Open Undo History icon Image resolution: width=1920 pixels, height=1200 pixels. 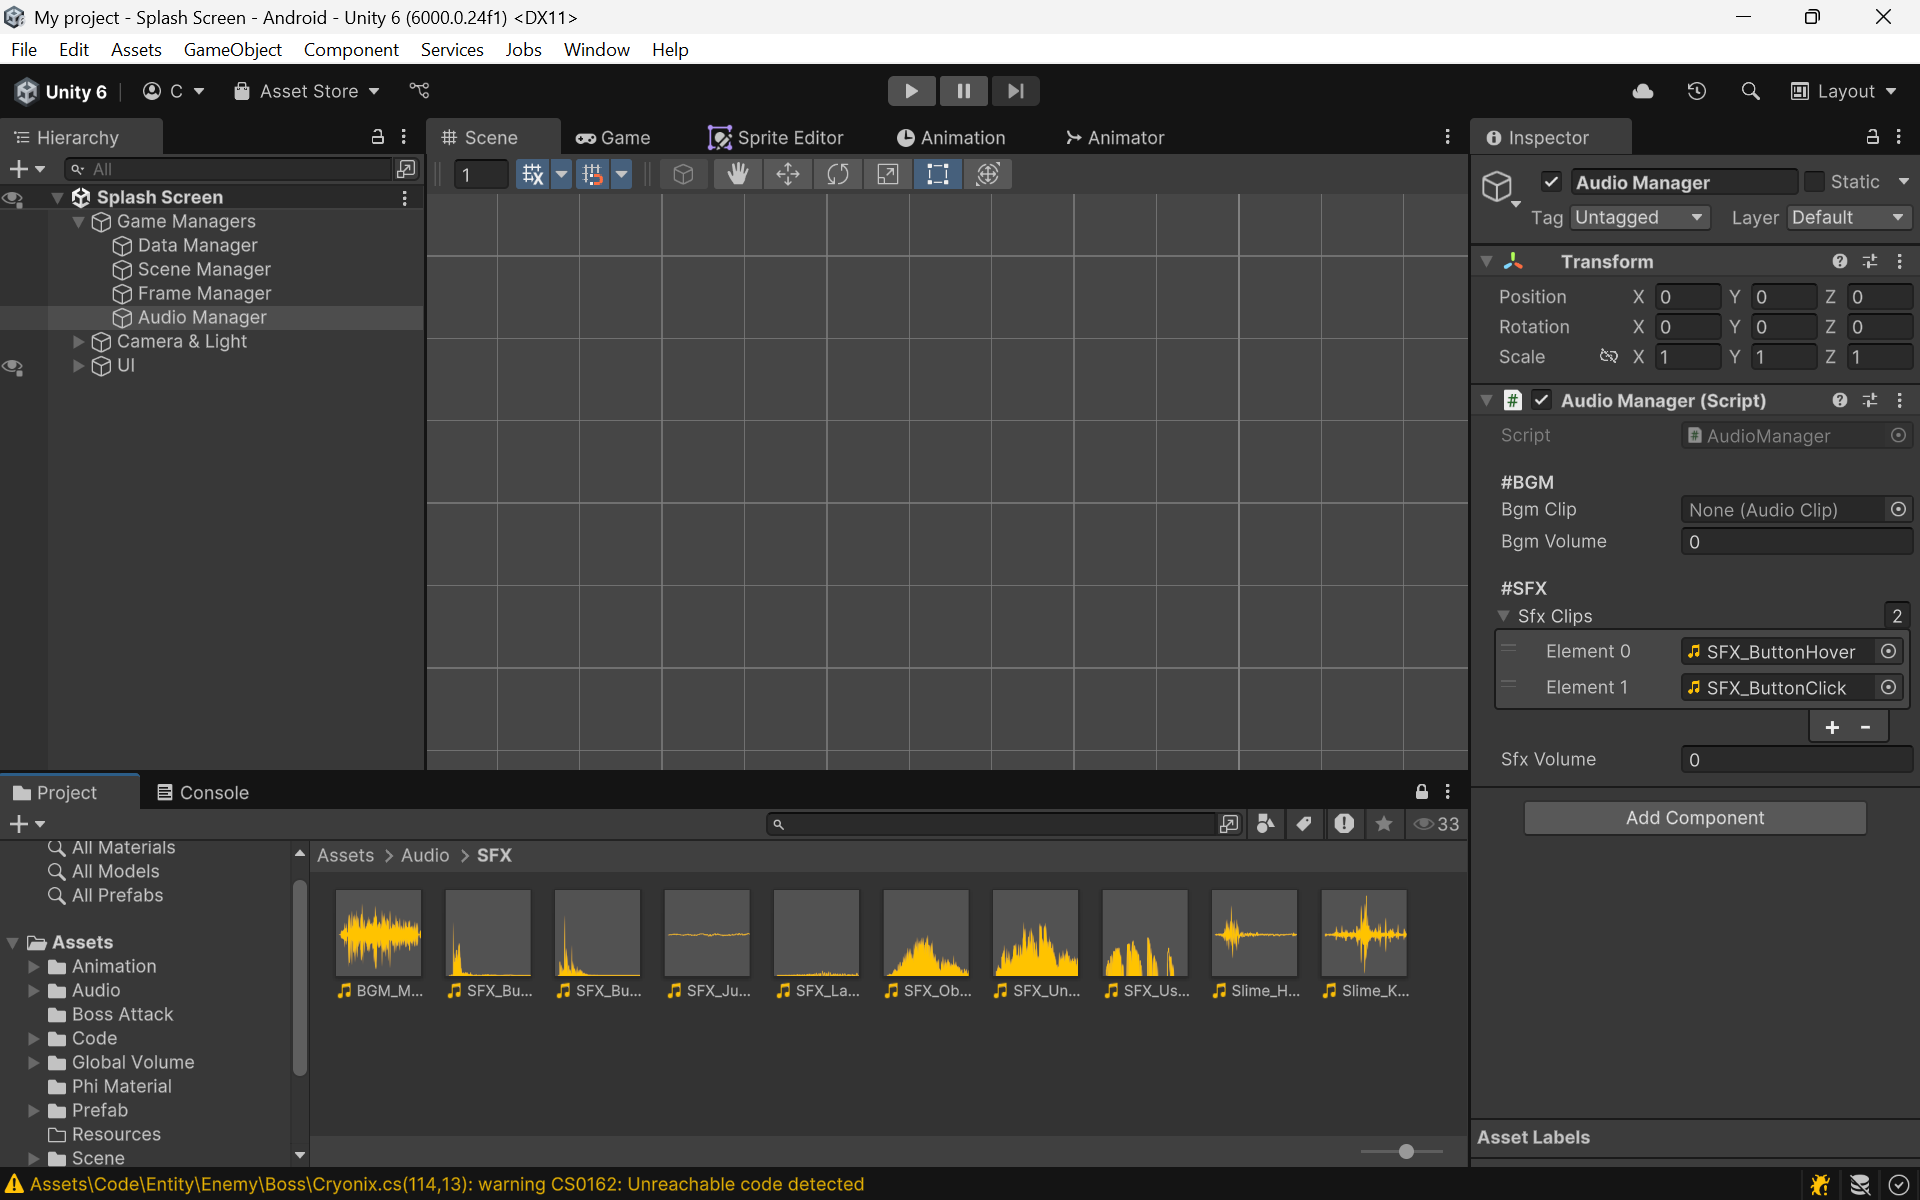(1696, 91)
